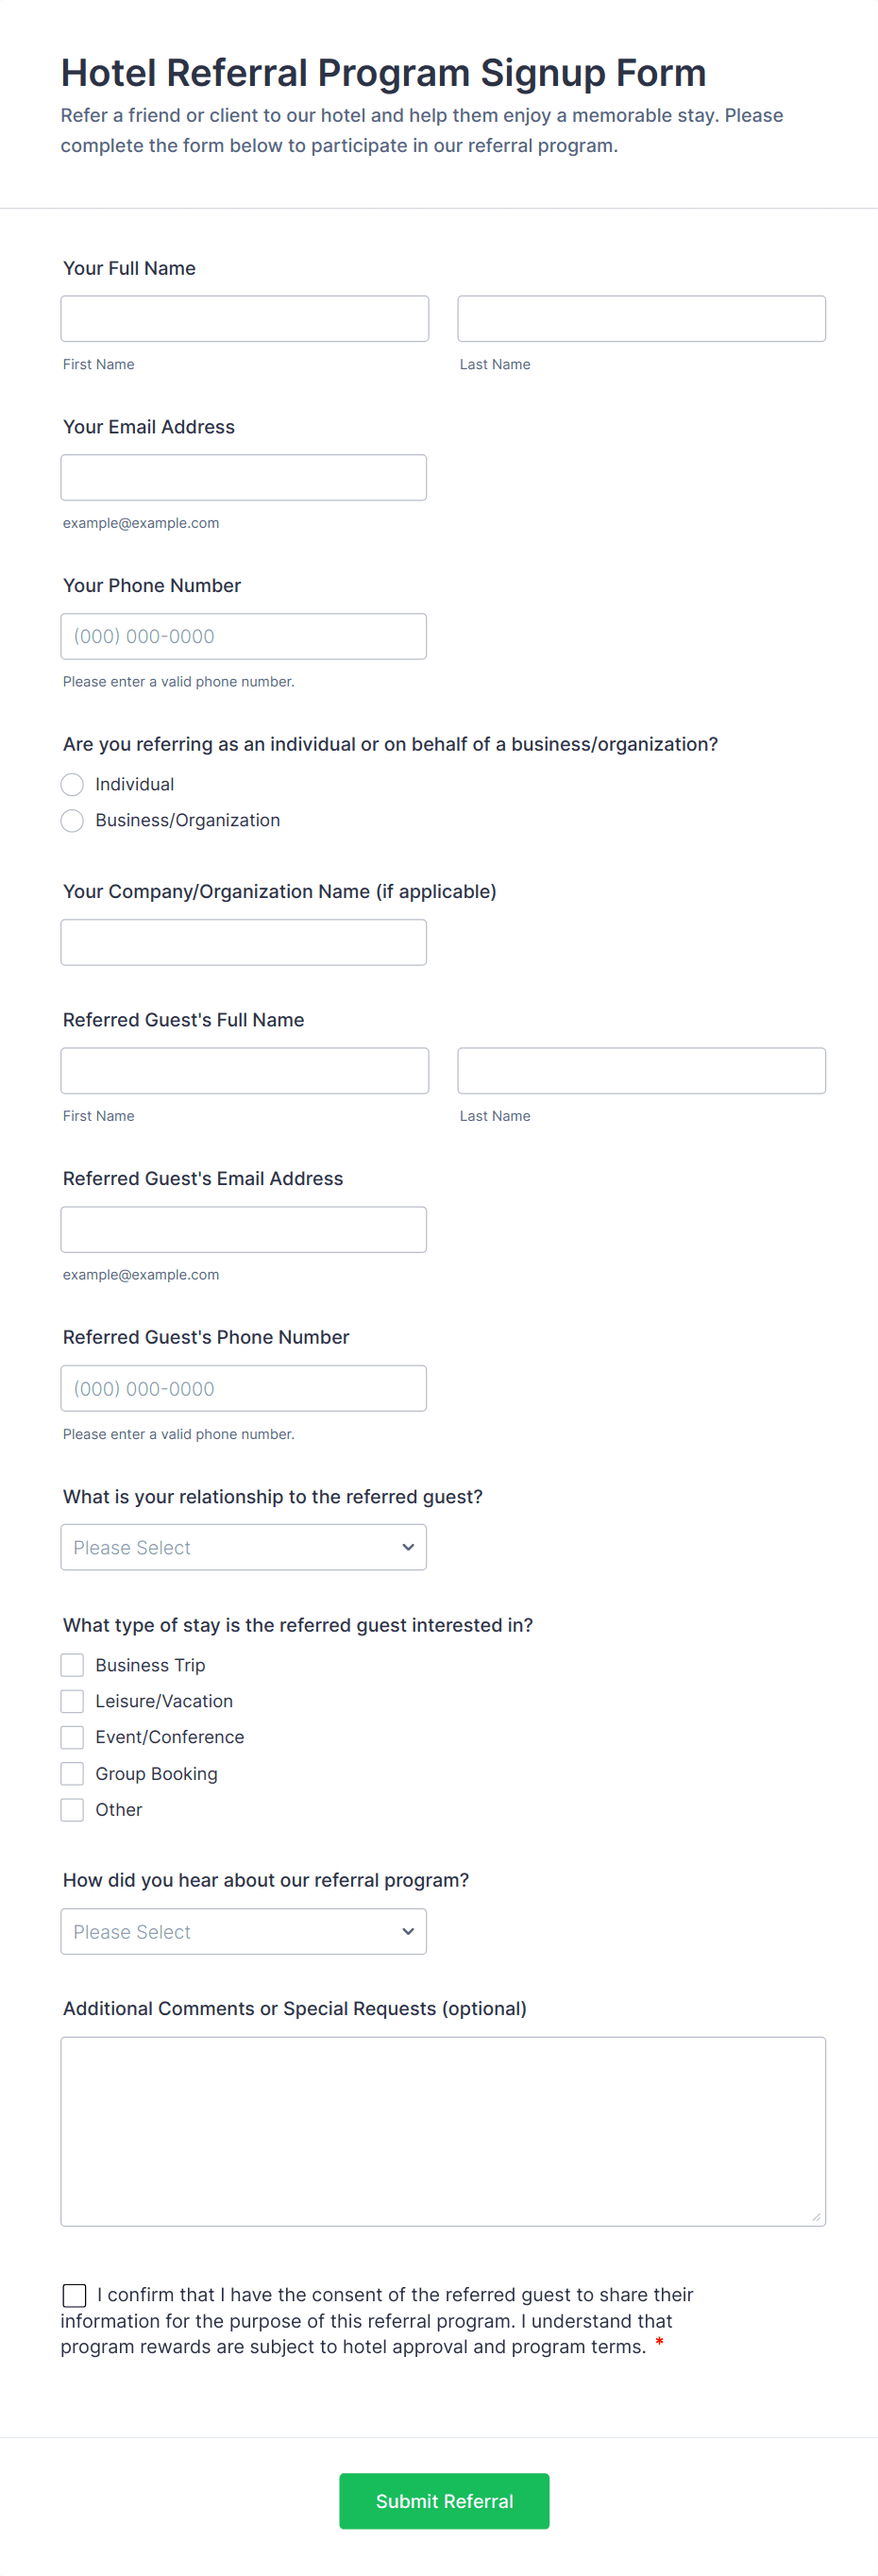Check the consent confirmation checkbox

coord(74,2294)
